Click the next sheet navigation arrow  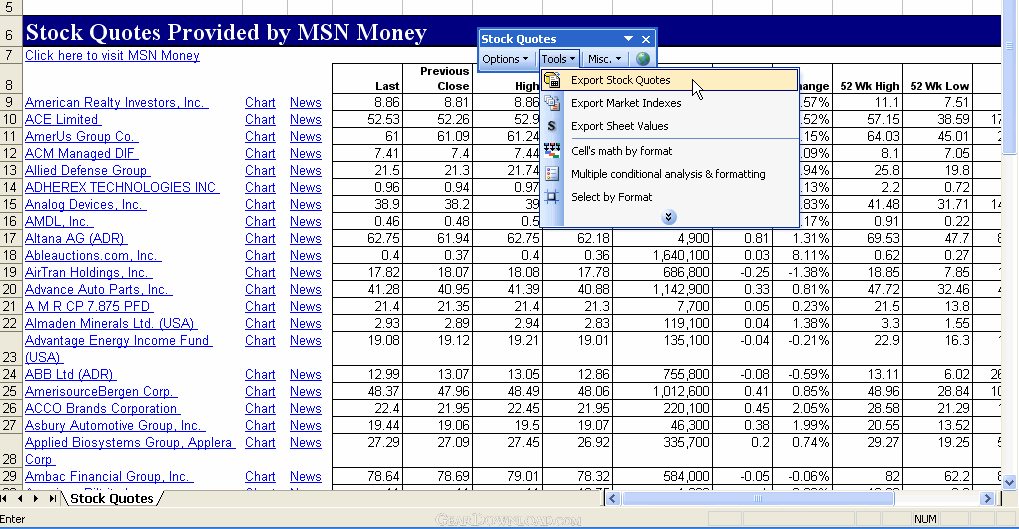(36, 498)
